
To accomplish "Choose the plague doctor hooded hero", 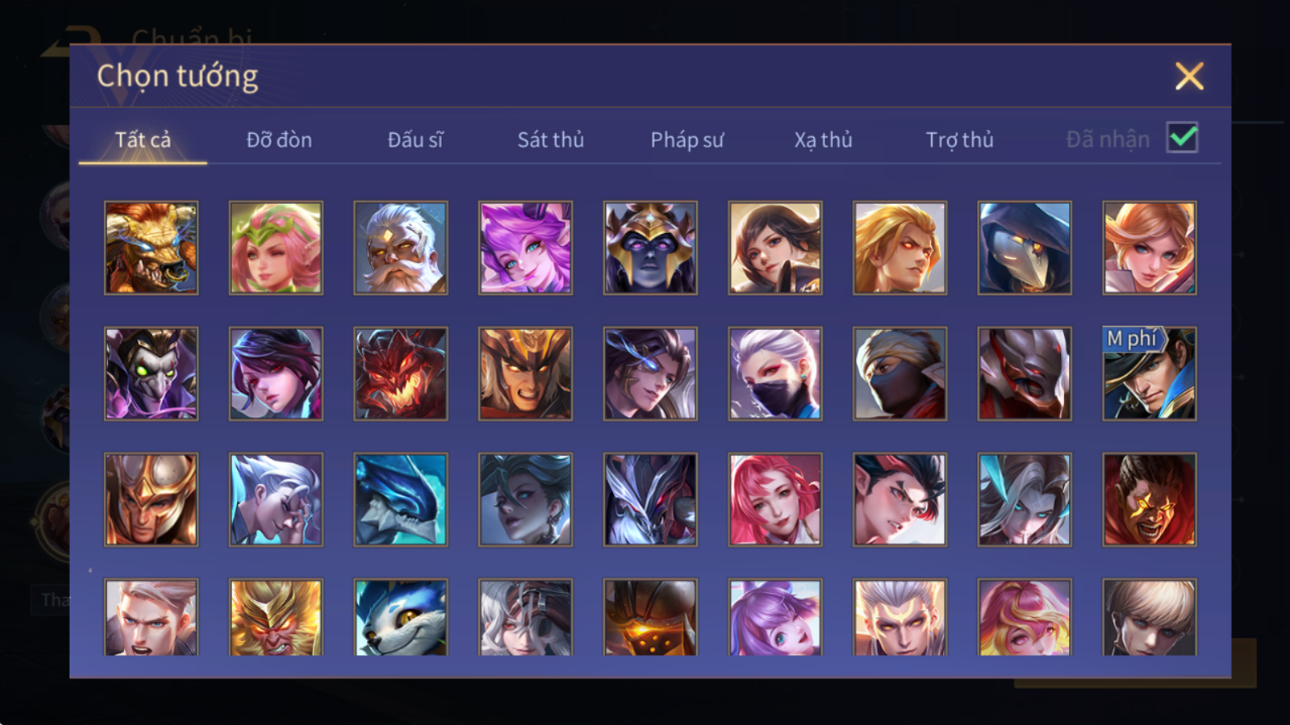I will click(x=1024, y=248).
